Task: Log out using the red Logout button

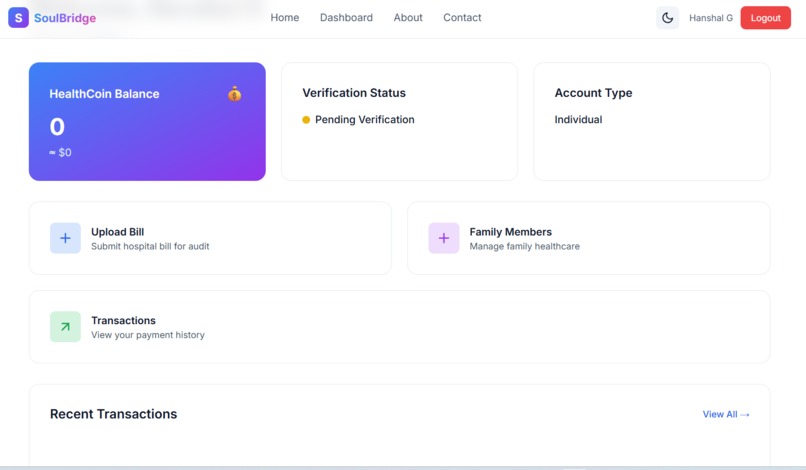Action: click(x=765, y=18)
